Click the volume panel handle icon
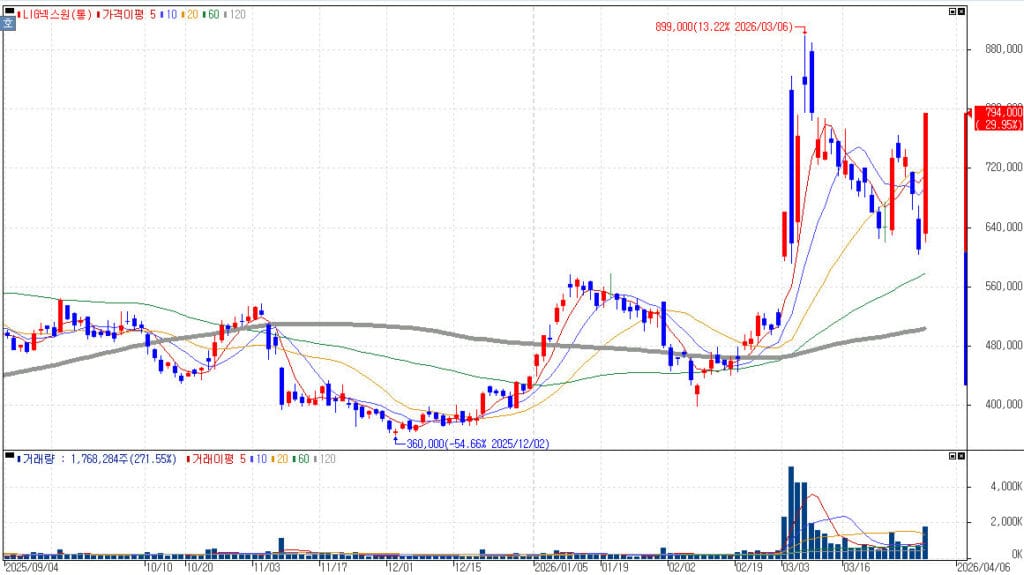Image resolution: width=1024 pixels, height=575 pixels. click(x=6, y=458)
